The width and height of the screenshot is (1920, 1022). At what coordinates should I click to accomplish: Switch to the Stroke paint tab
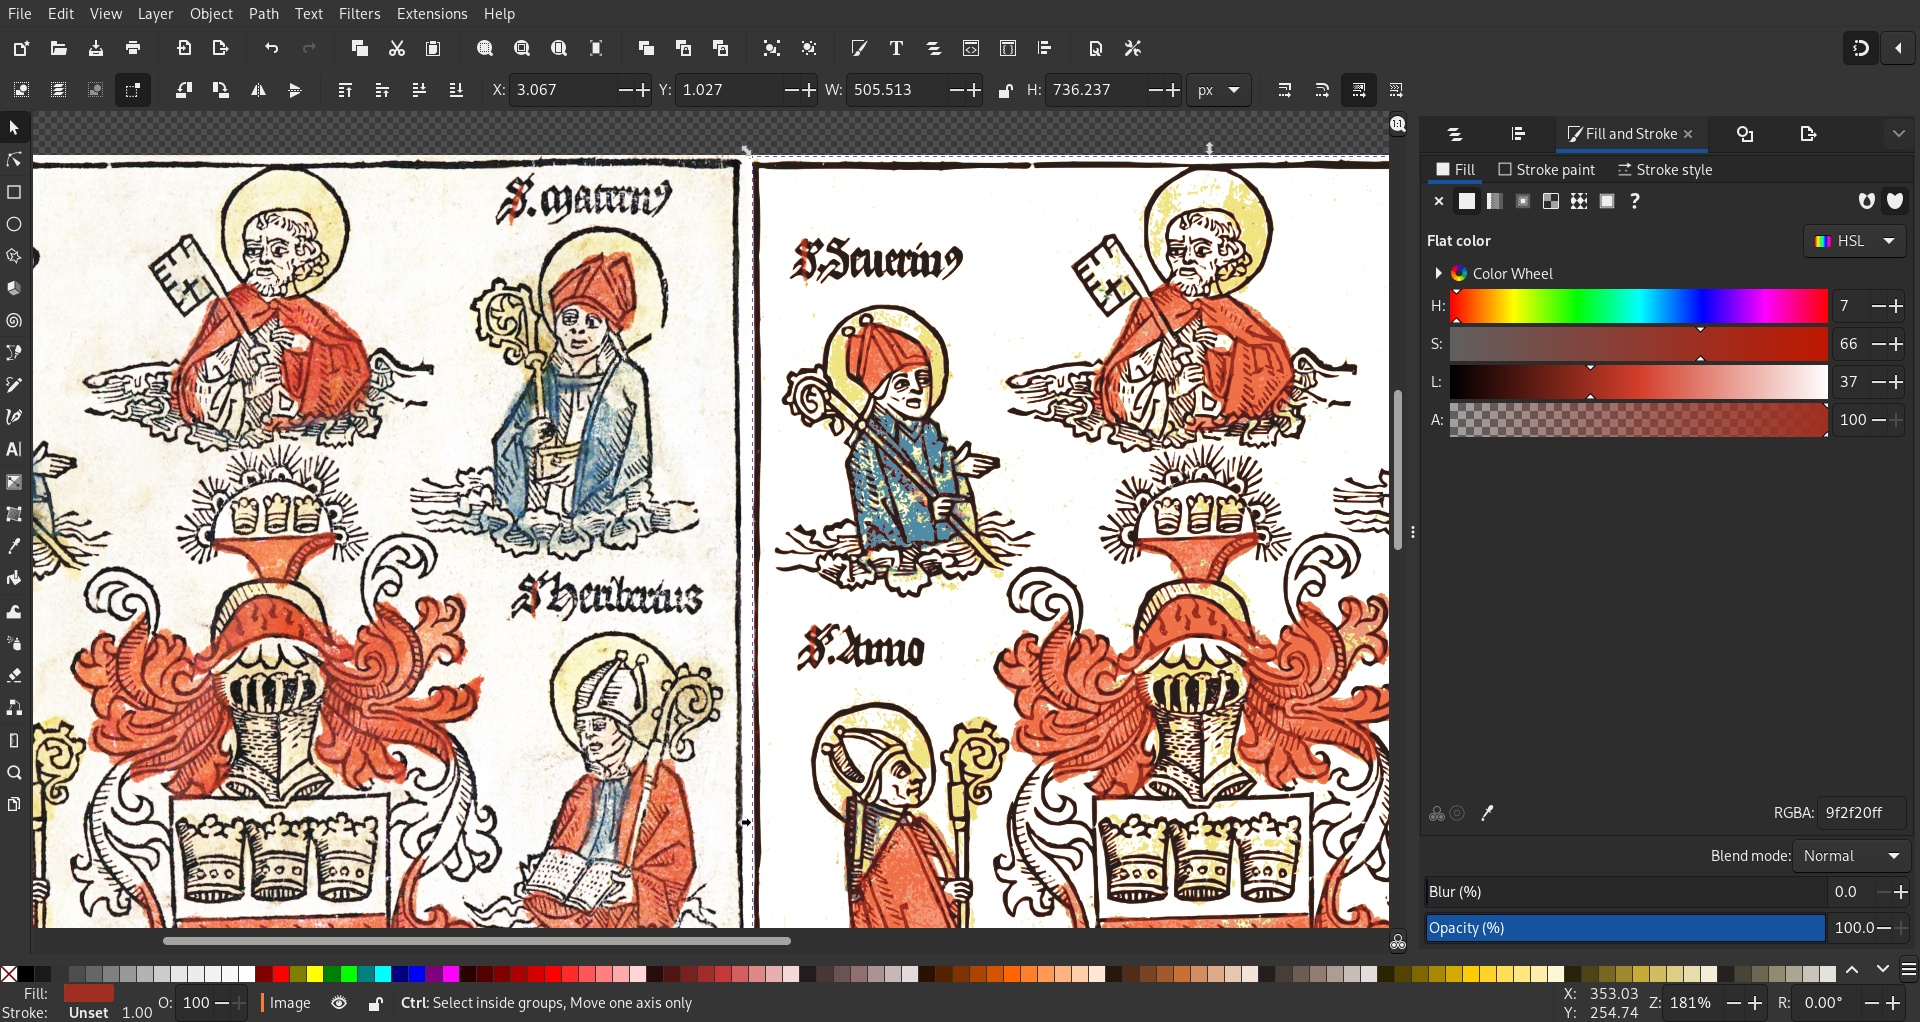tap(1546, 170)
